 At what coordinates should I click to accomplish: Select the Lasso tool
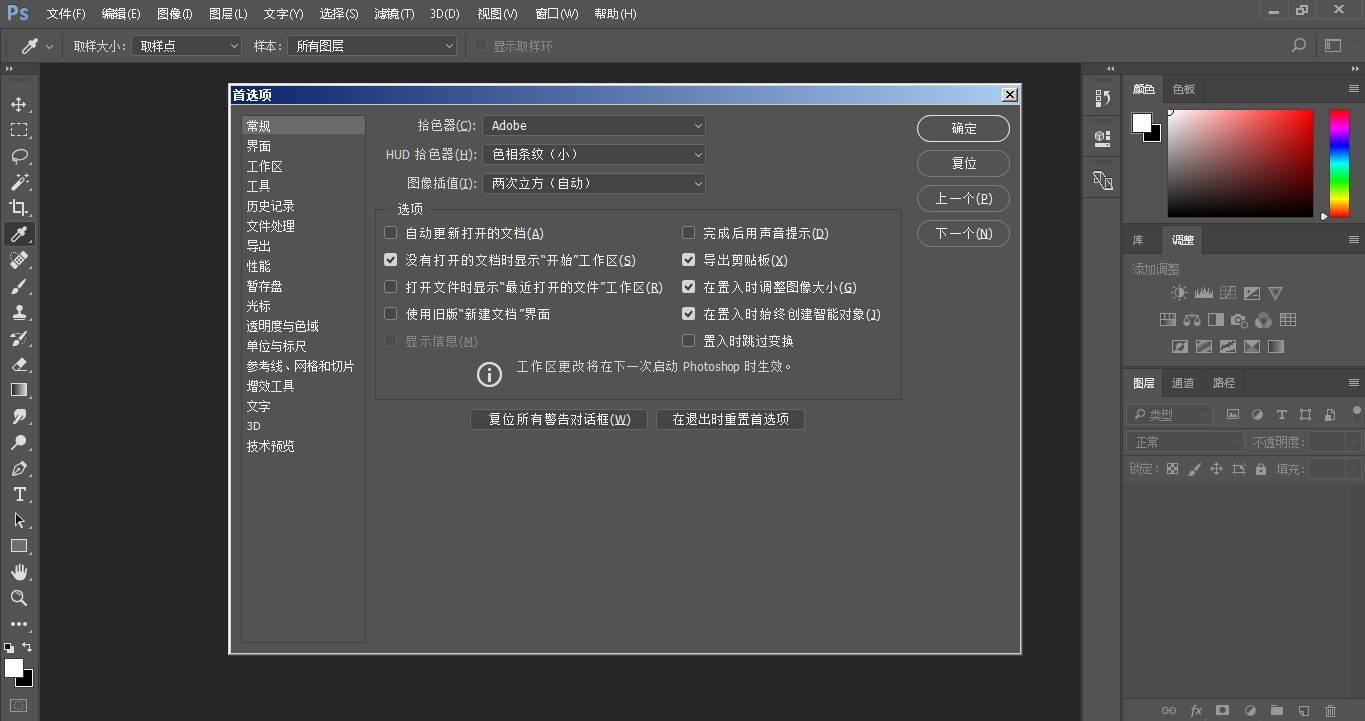(19, 156)
